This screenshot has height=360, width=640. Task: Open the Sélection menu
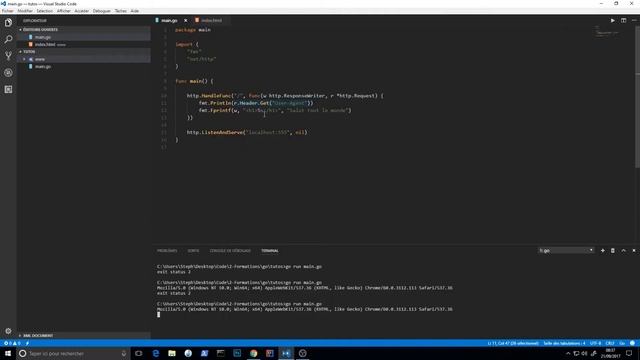pos(44,11)
